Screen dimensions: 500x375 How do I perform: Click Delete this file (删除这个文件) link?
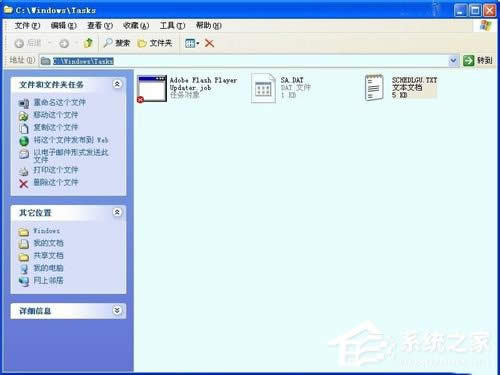tap(56, 182)
